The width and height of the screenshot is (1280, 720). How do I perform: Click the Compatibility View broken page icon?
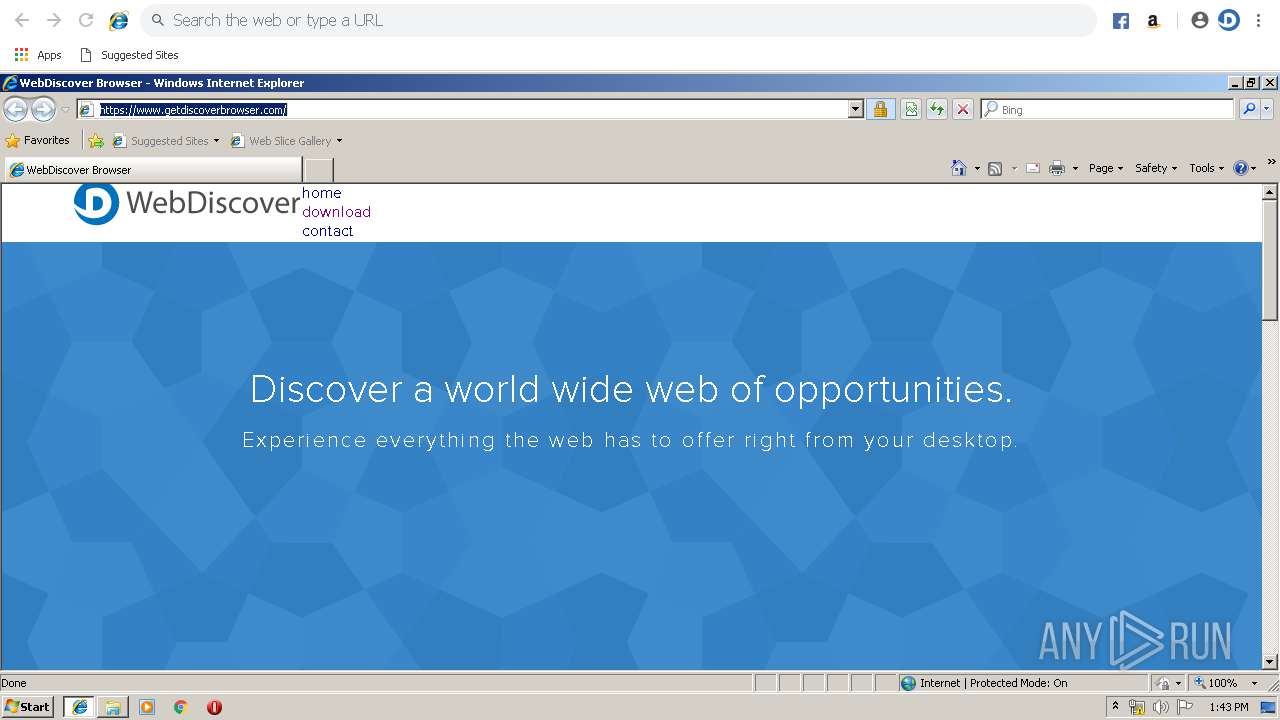[x=911, y=110]
